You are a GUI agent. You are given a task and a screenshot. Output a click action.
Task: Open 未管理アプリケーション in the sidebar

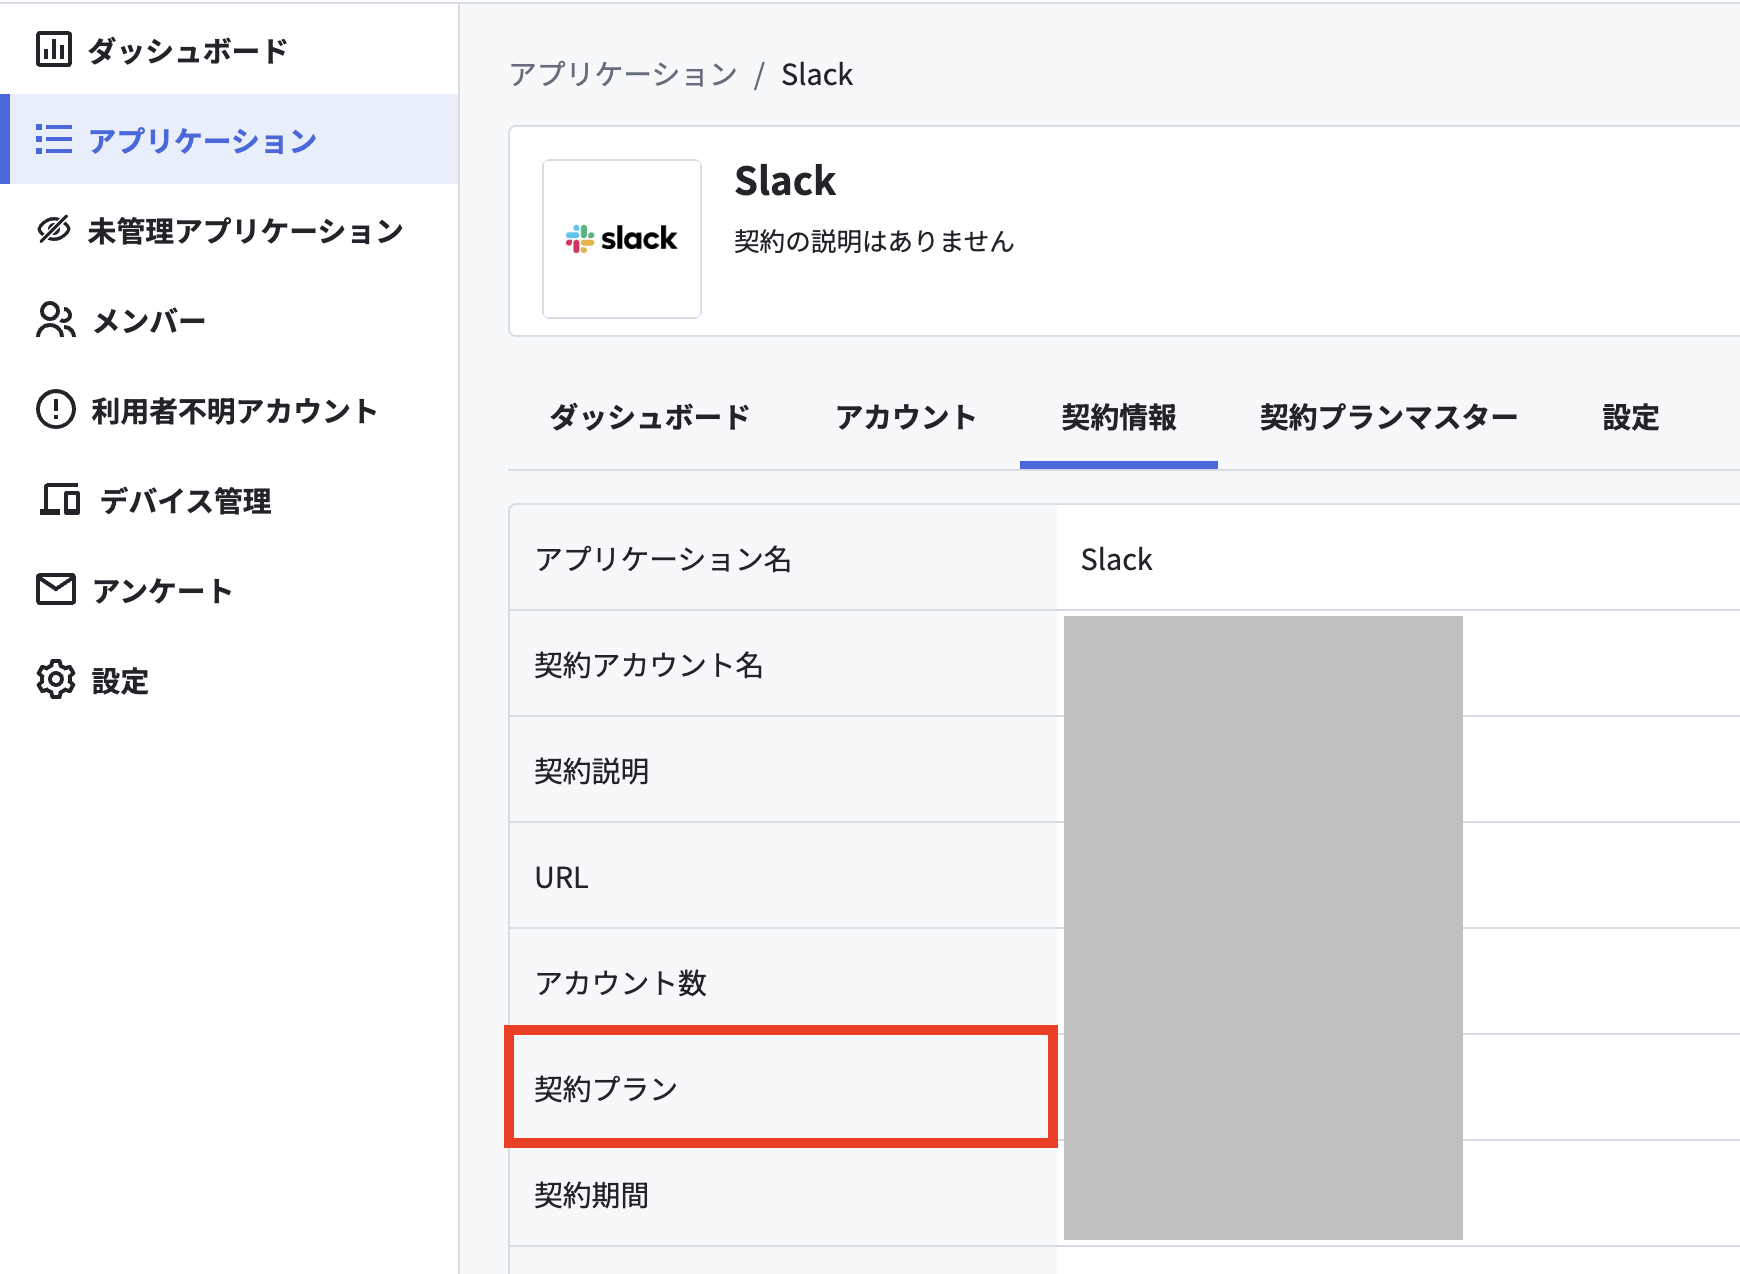[x=246, y=231]
